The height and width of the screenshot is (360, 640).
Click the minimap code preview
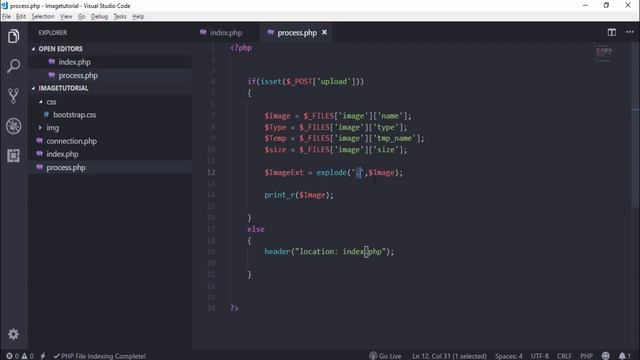point(604,53)
